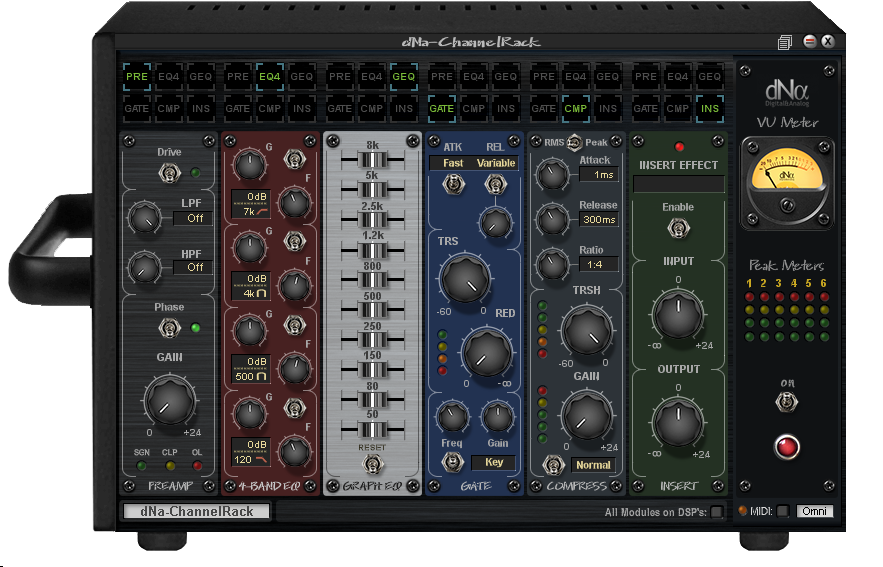
Task: Select the EQ4 slot in second routing group
Action: click(x=270, y=77)
